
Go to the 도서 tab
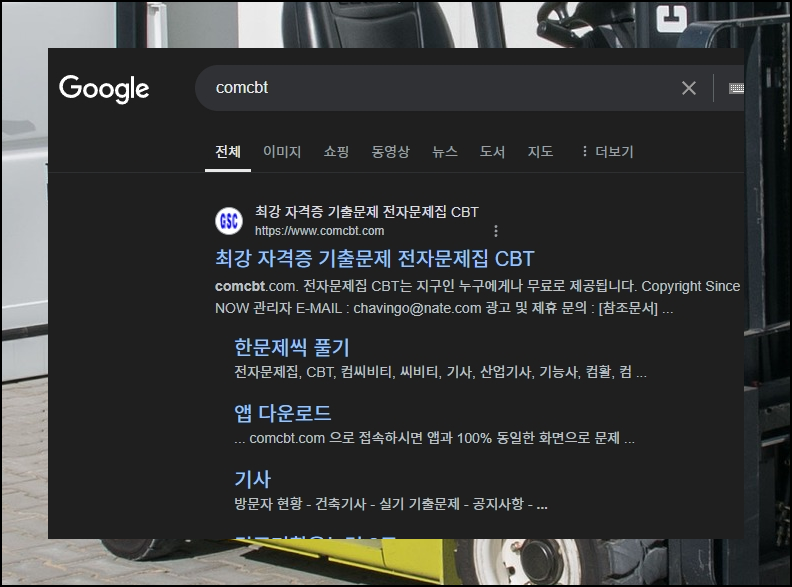(492, 152)
